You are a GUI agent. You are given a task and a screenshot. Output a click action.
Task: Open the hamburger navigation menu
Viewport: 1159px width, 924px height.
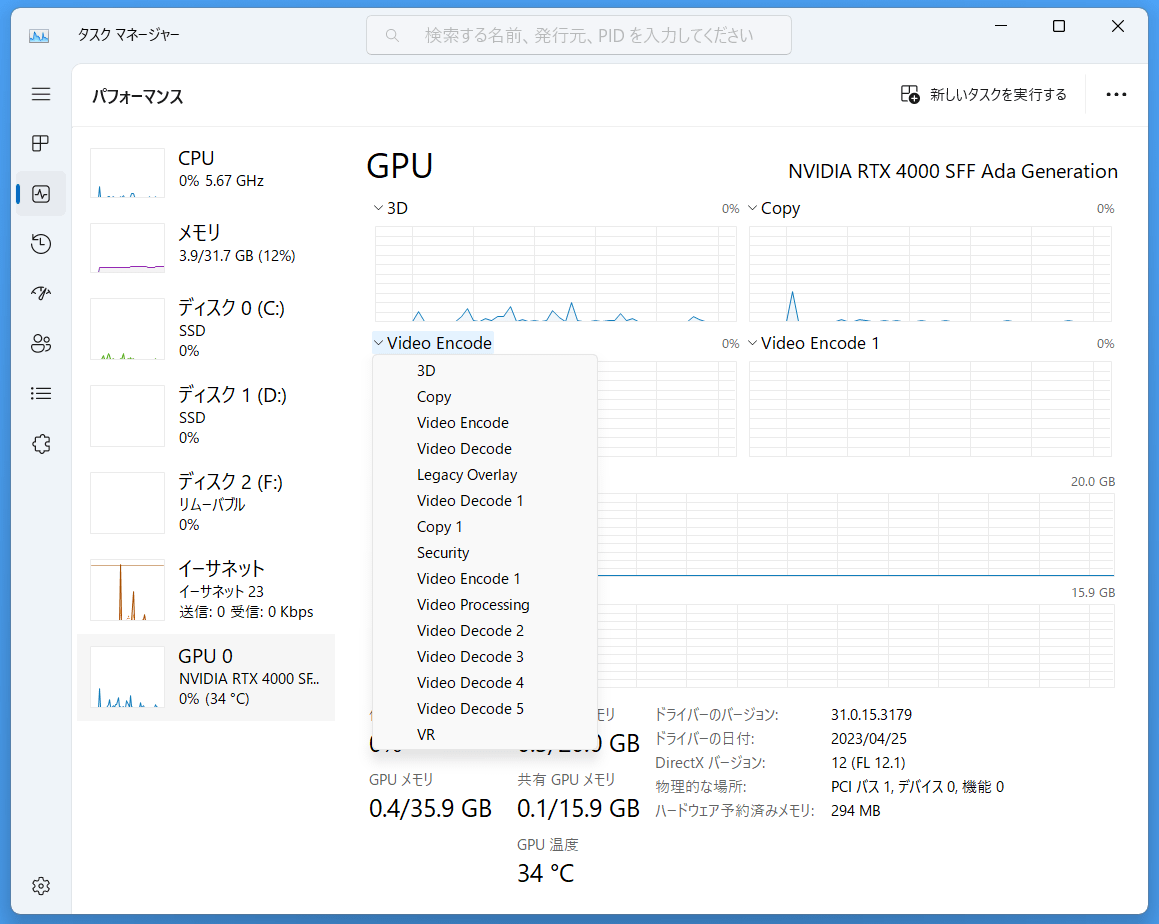(41, 94)
